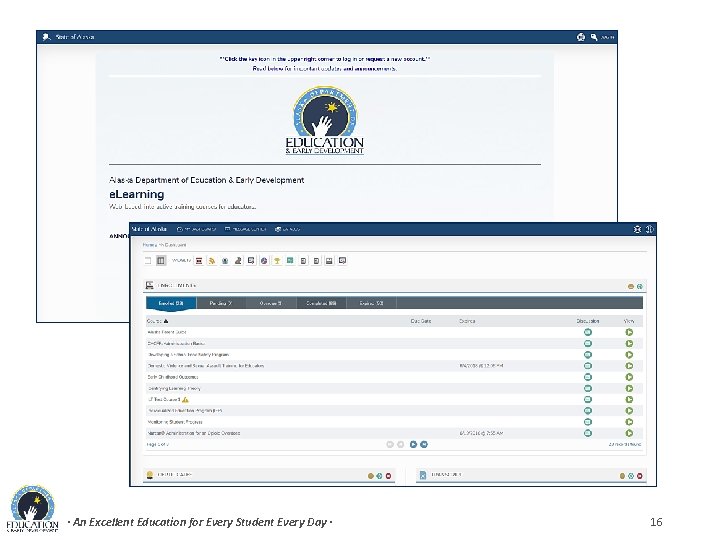Screen dimensions: 720x540
Task: Switch to the Overdue tab
Action: (271, 303)
